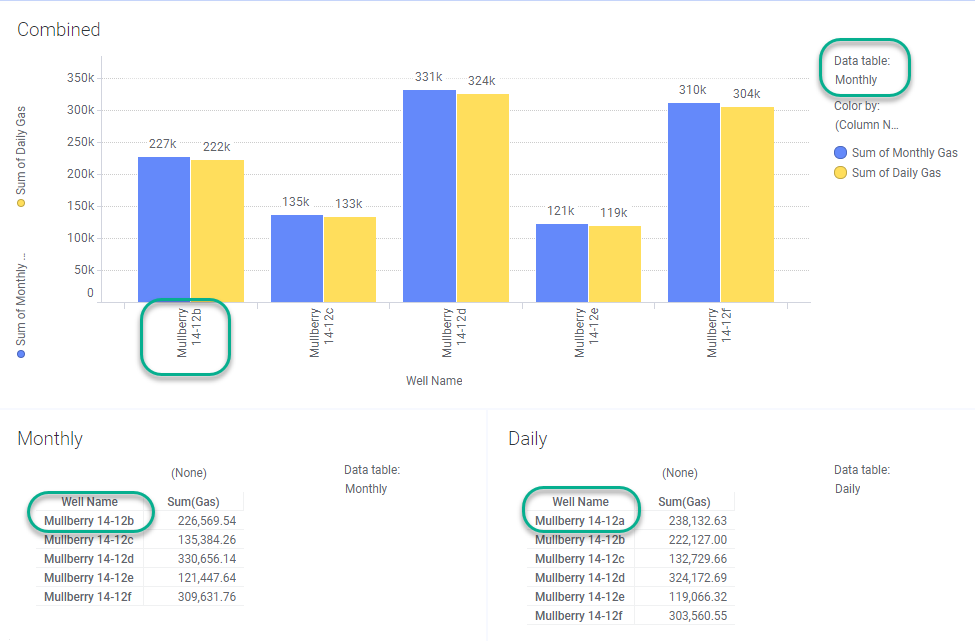The height and width of the screenshot is (641, 975).
Task: Click the Well Name header in Monthly table
Action: (x=90, y=502)
